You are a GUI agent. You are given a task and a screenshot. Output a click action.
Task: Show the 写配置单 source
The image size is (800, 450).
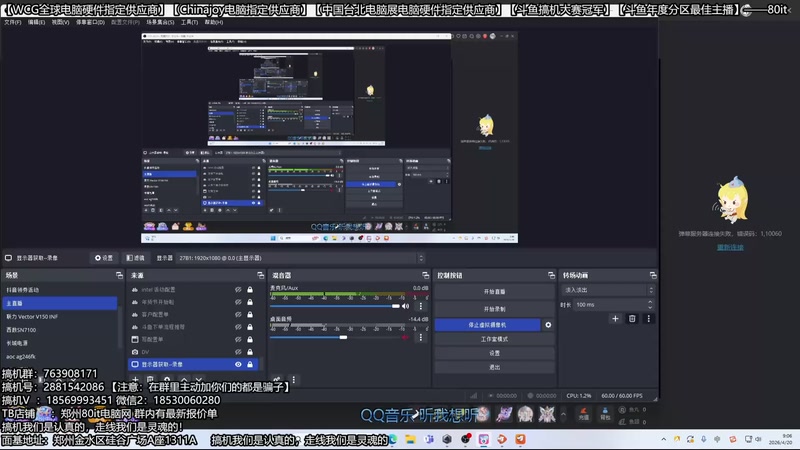pyautogui.click(x=238, y=339)
